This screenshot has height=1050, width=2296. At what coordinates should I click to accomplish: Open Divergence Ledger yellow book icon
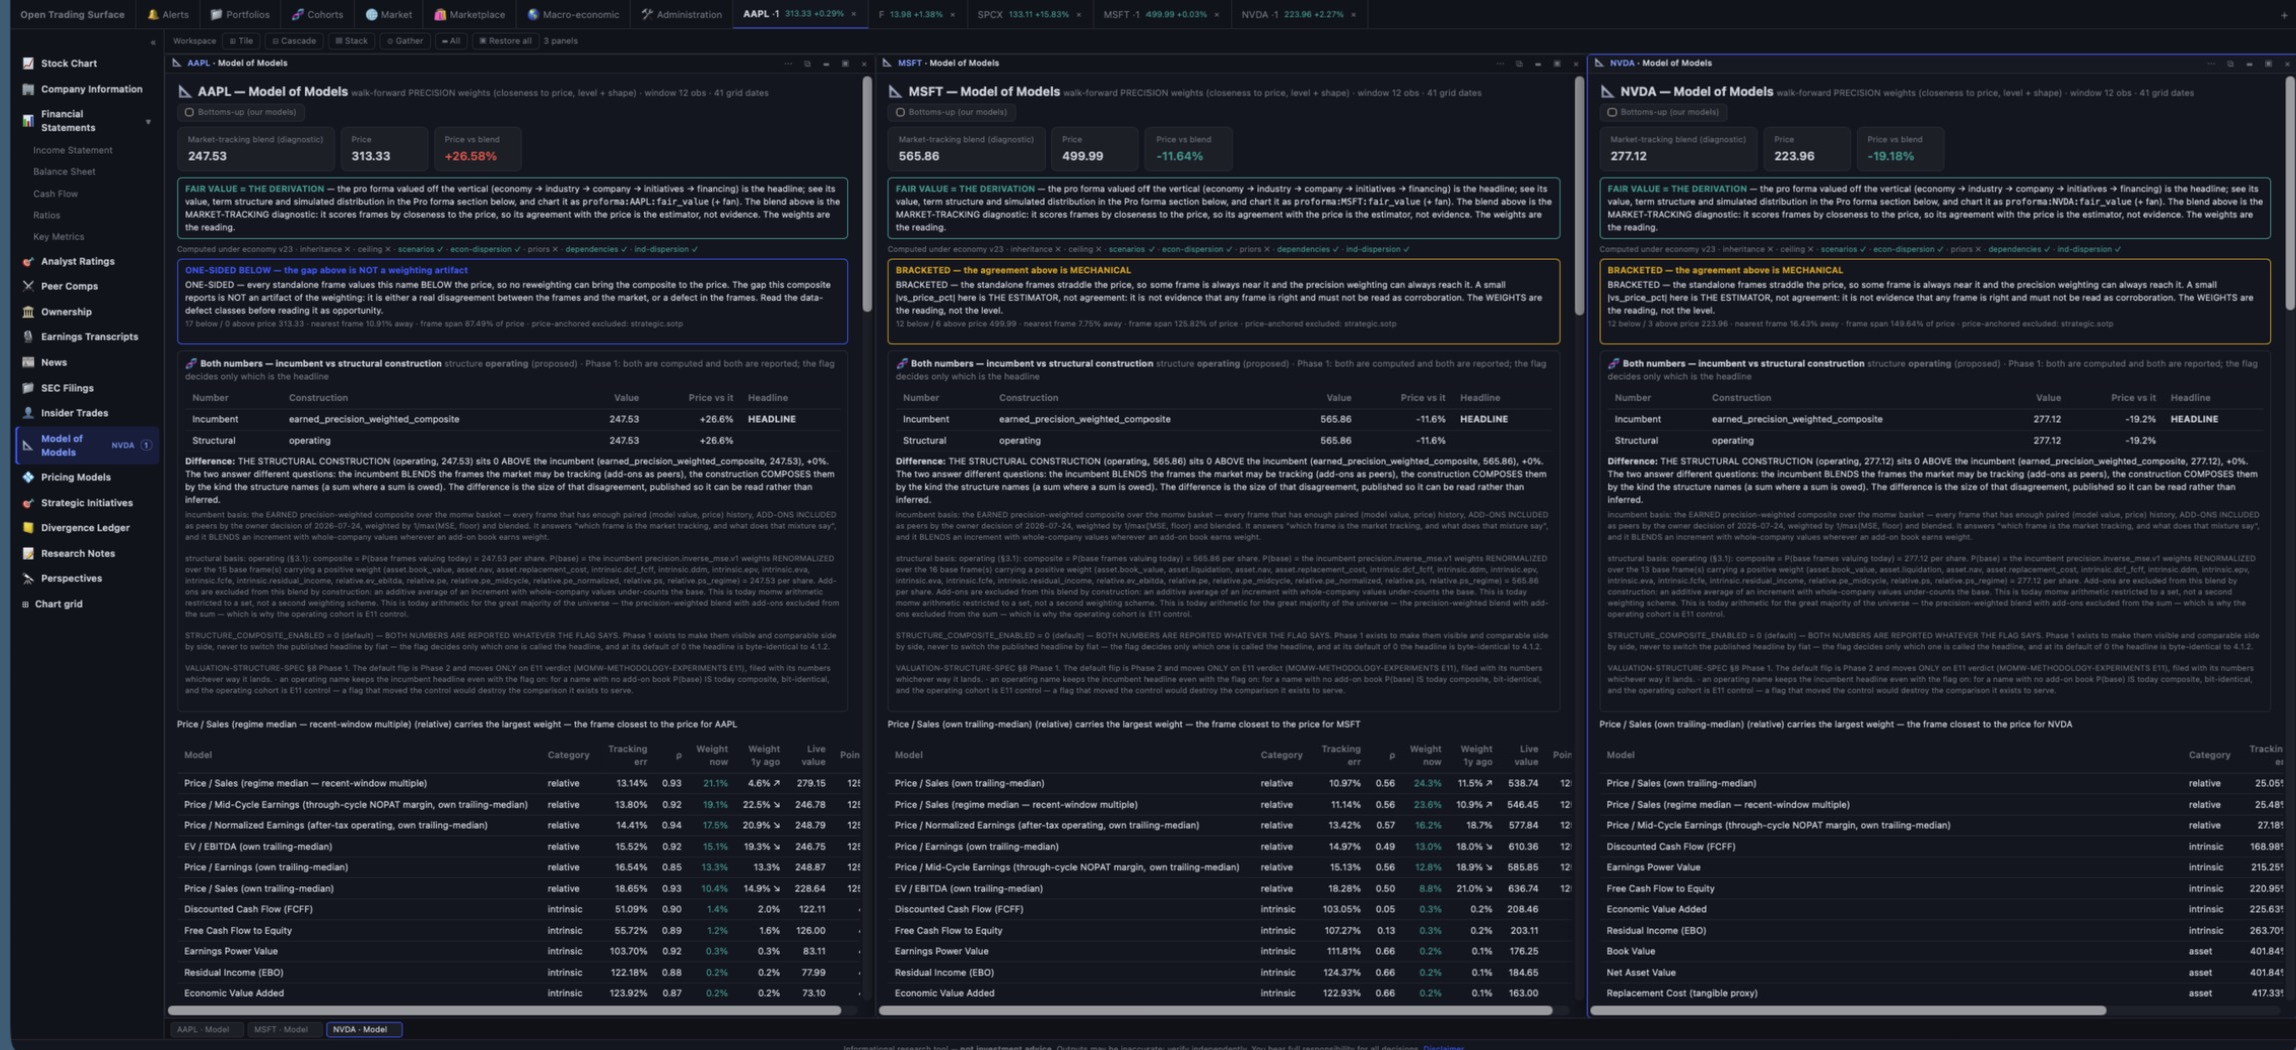(28, 528)
